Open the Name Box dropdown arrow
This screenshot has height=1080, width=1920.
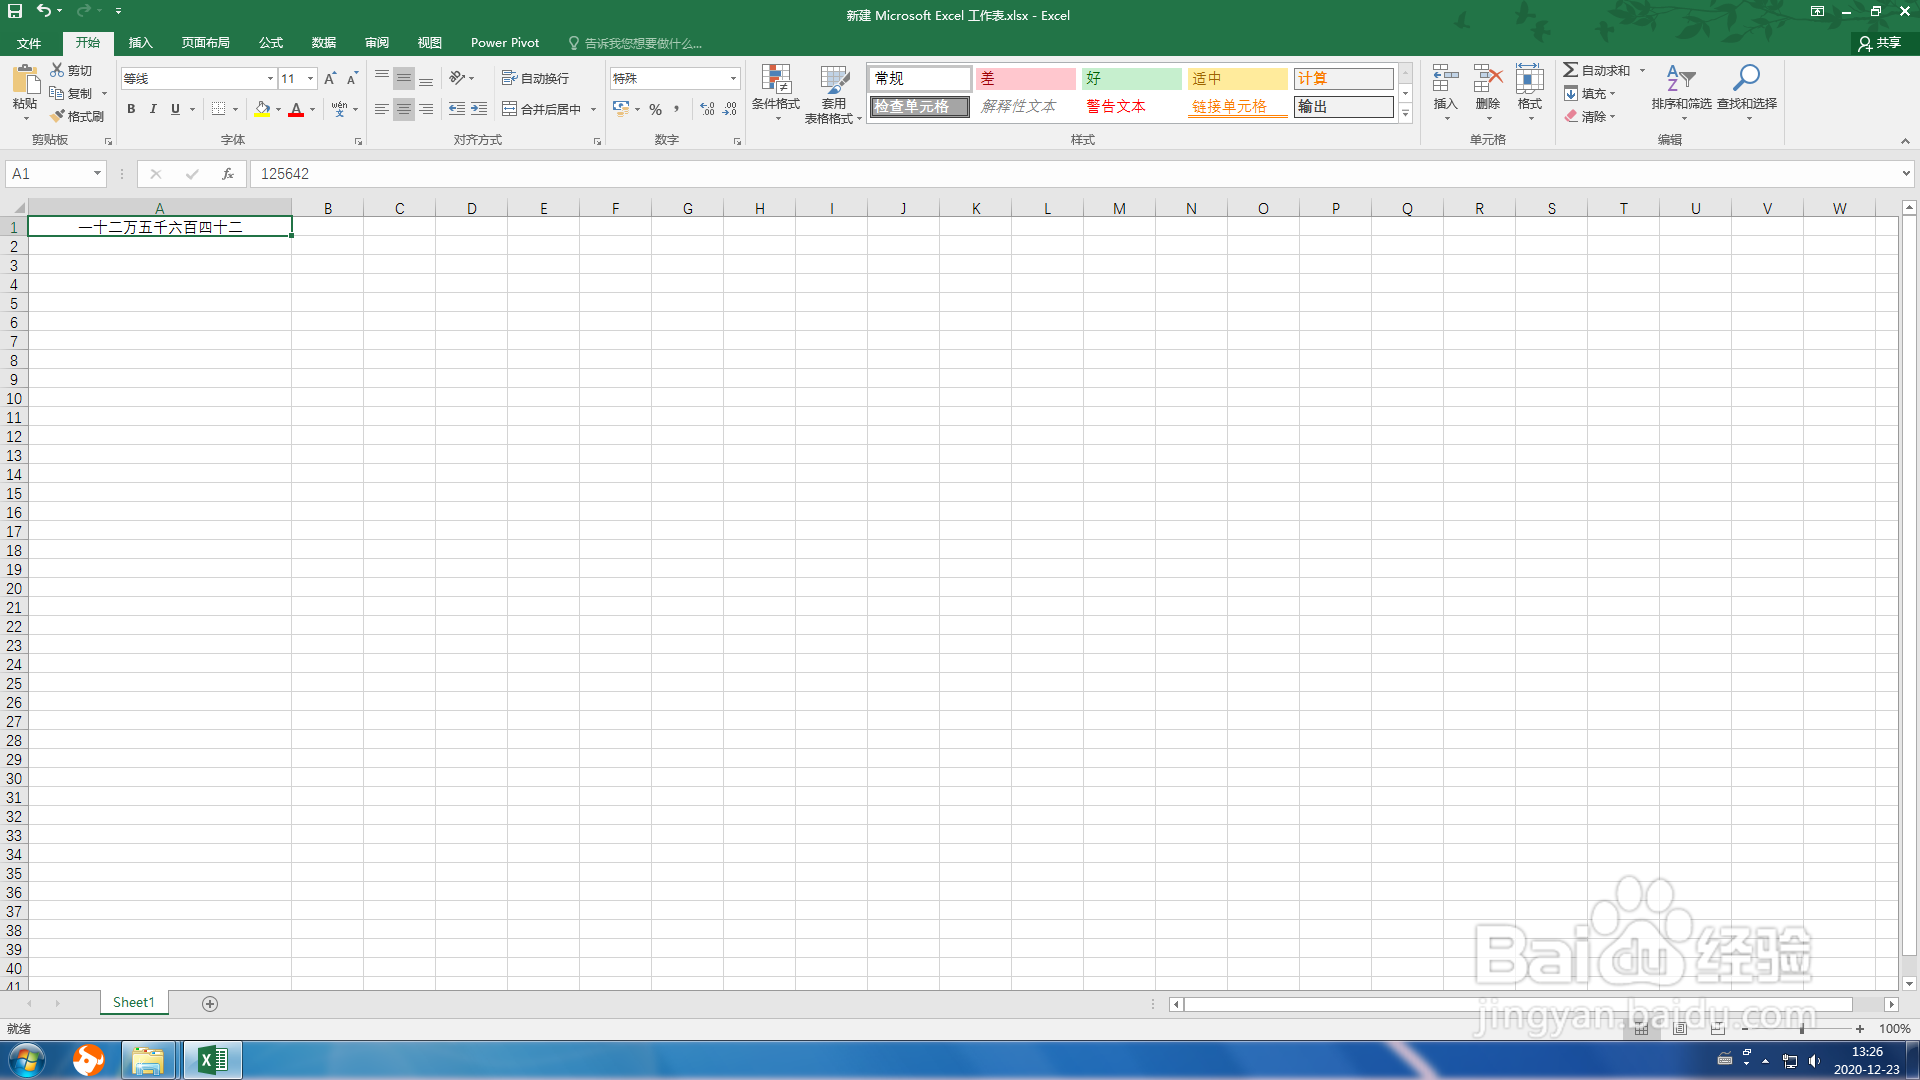tap(97, 174)
